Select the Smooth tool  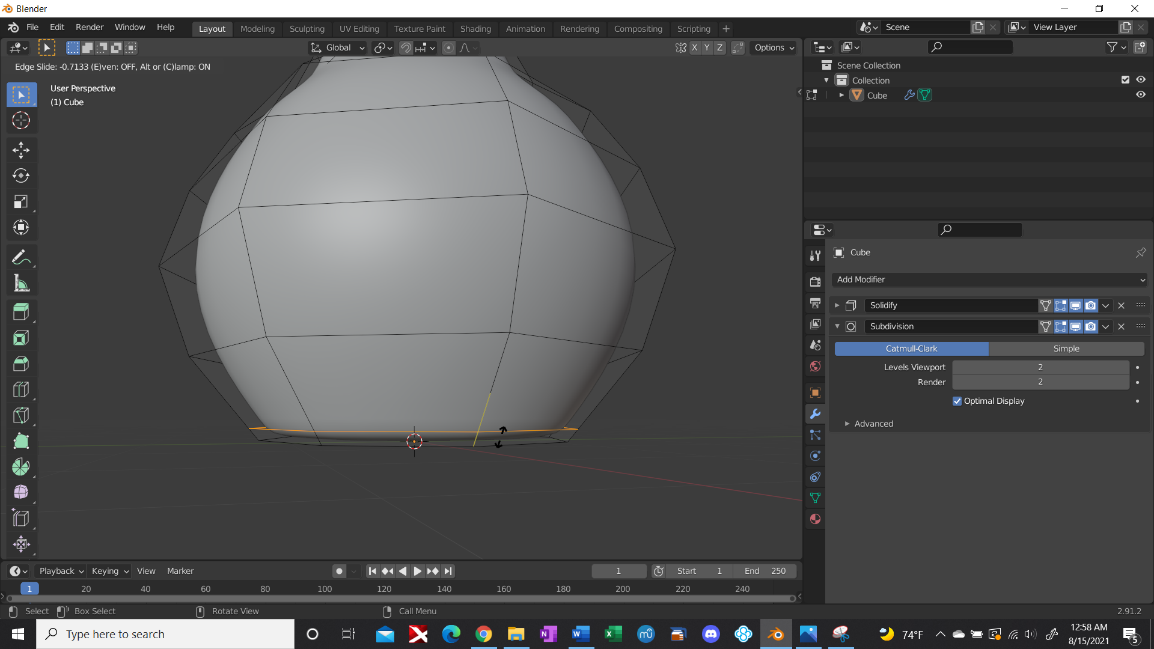pos(21,492)
